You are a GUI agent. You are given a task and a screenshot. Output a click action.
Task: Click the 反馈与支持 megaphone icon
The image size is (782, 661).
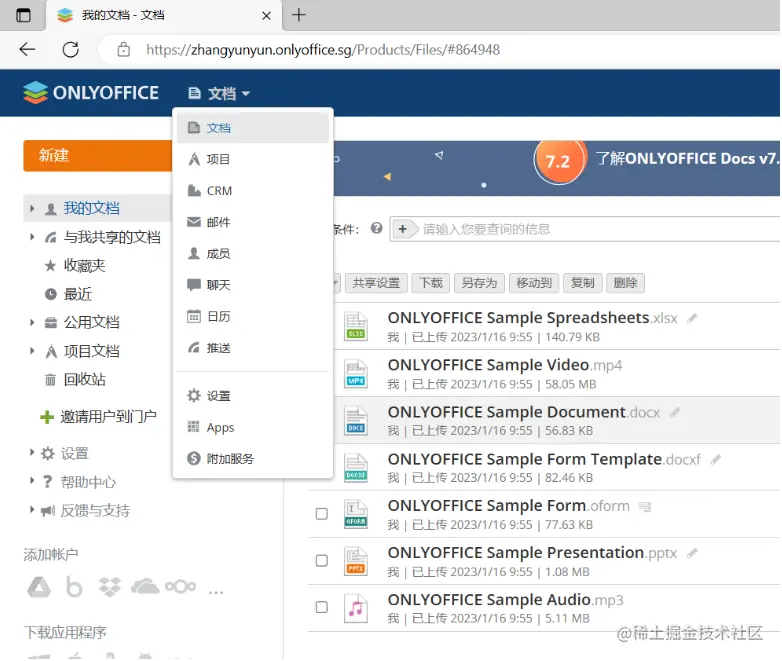click(x=48, y=510)
